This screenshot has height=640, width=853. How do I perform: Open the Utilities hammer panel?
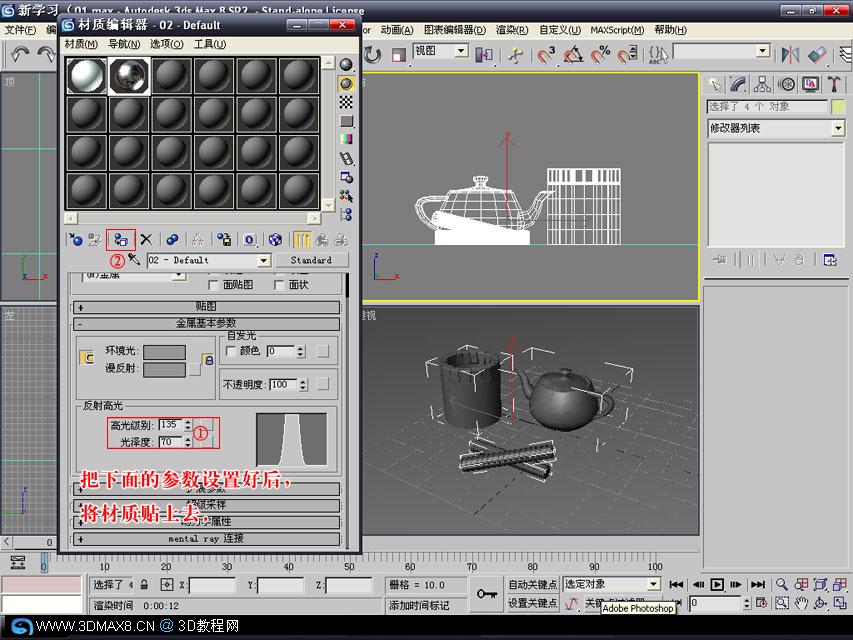834,84
